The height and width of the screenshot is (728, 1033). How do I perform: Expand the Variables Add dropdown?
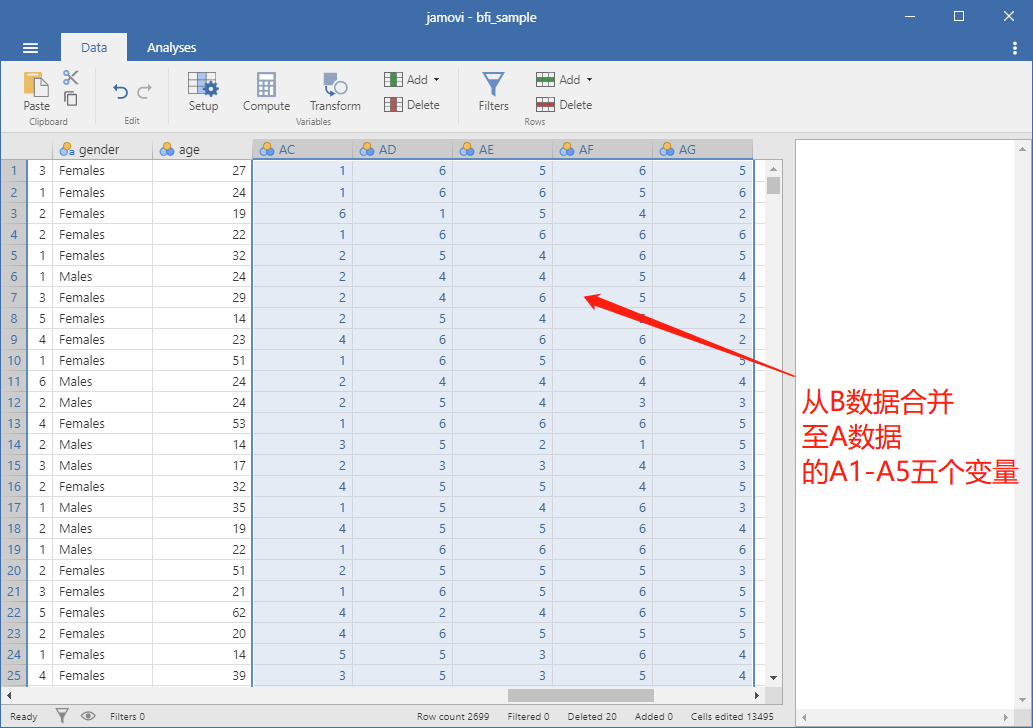[x=412, y=80]
